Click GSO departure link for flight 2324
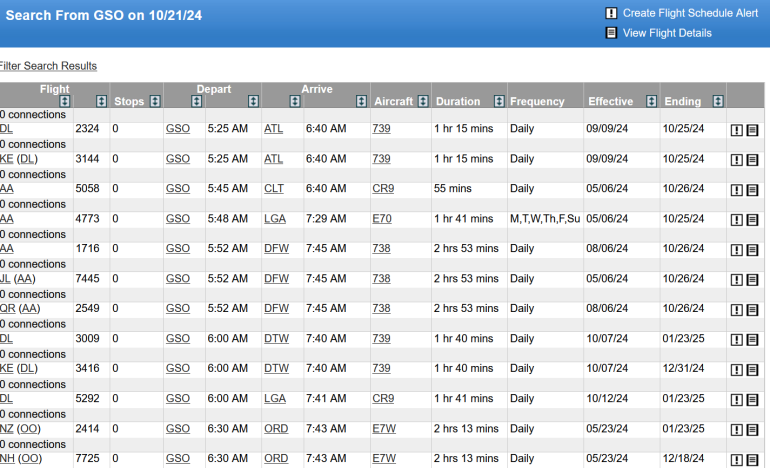The width and height of the screenshot is (770, 468). [x=177, y=129]
